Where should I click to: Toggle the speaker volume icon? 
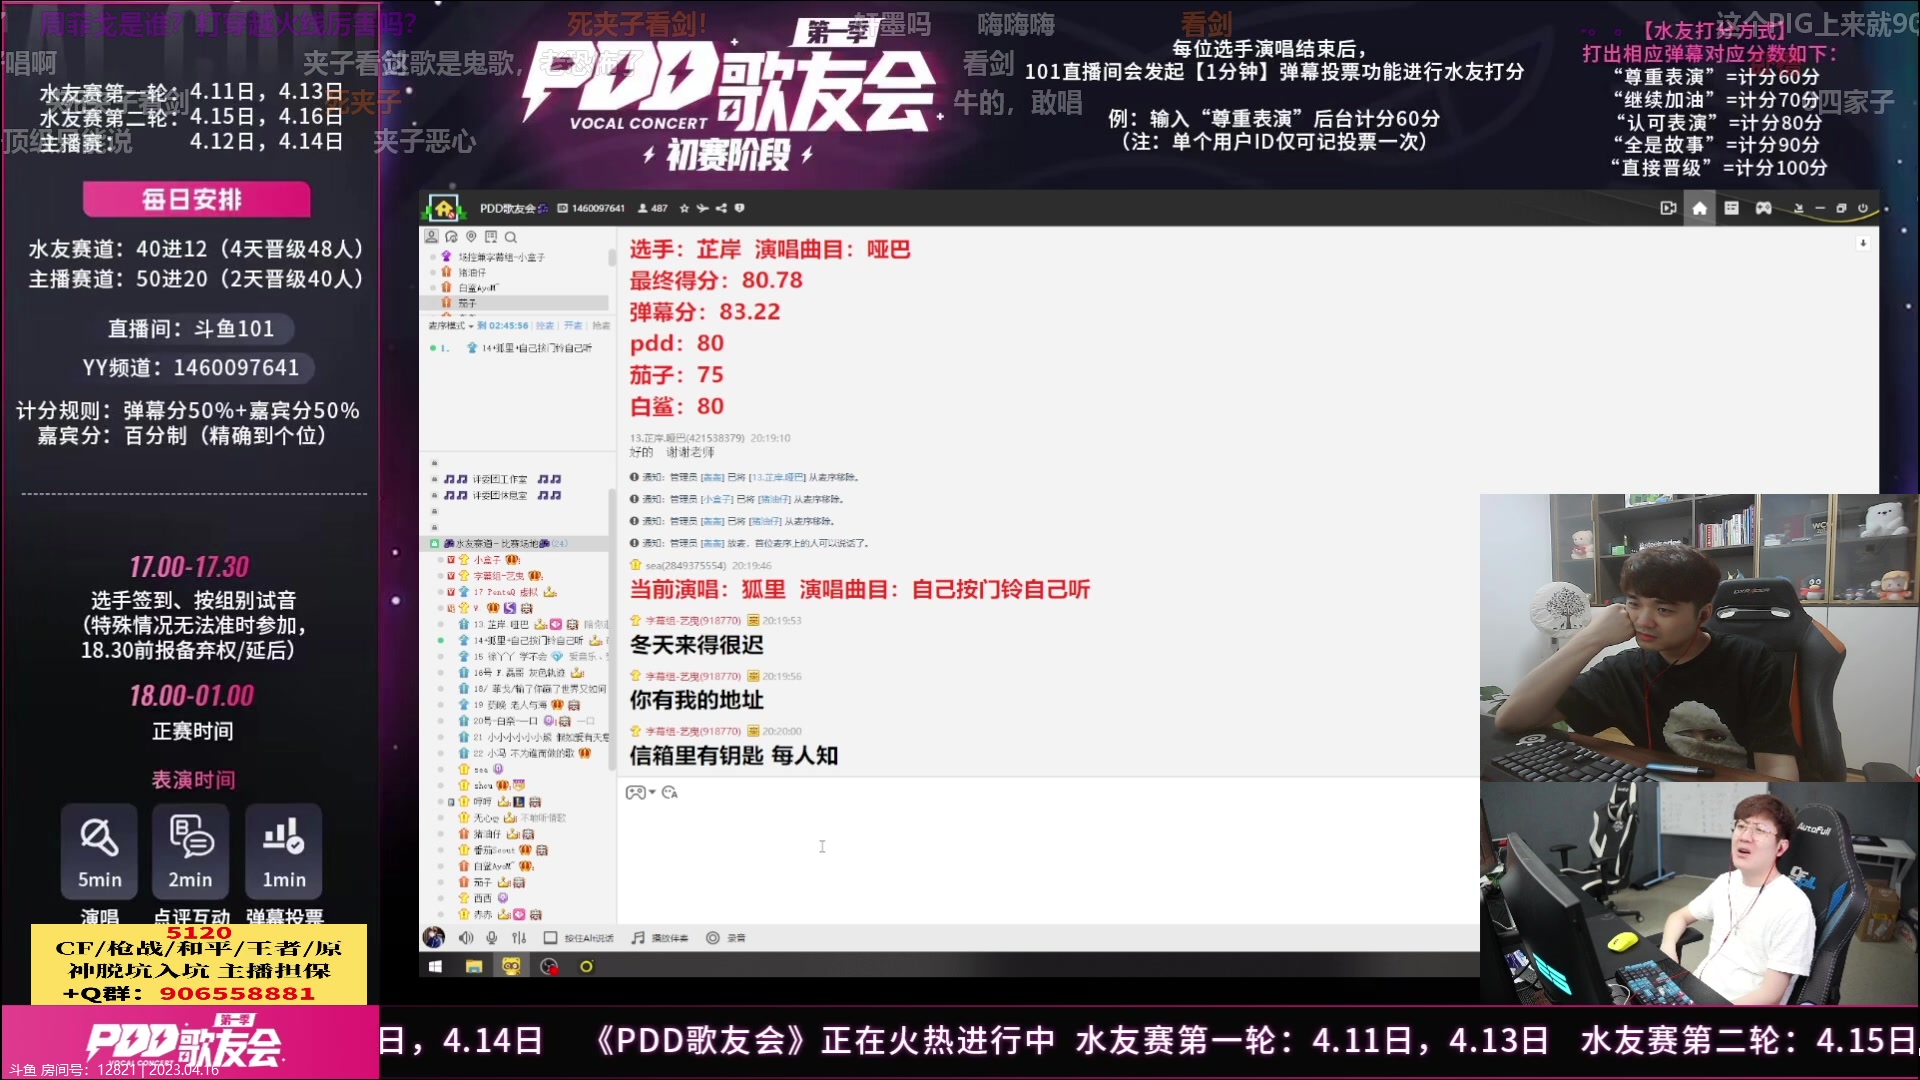465,938
